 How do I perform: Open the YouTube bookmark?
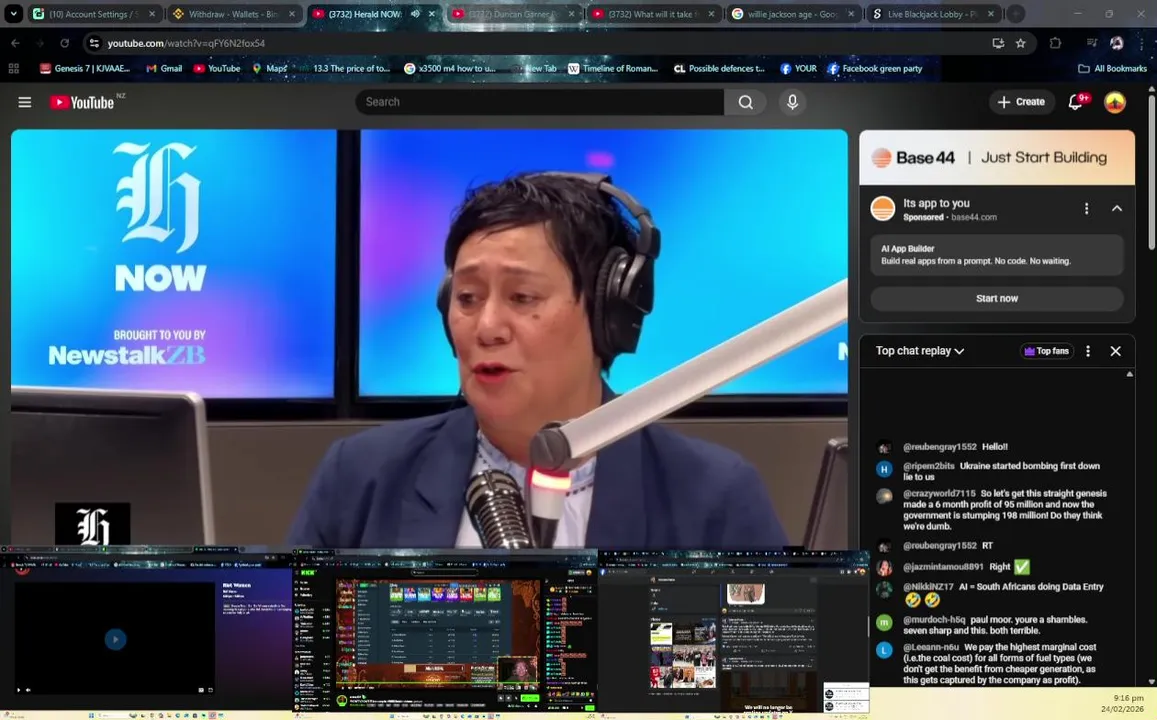(217, 69)
